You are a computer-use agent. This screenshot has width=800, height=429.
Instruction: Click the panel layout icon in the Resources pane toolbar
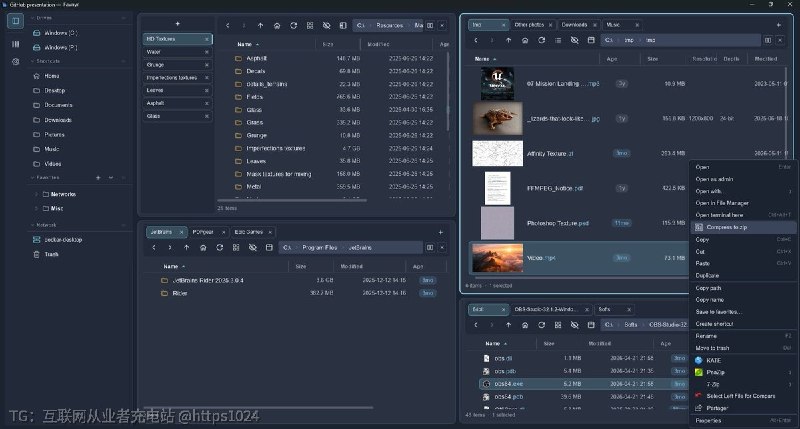pyautogui.click(x=343, y=26)
